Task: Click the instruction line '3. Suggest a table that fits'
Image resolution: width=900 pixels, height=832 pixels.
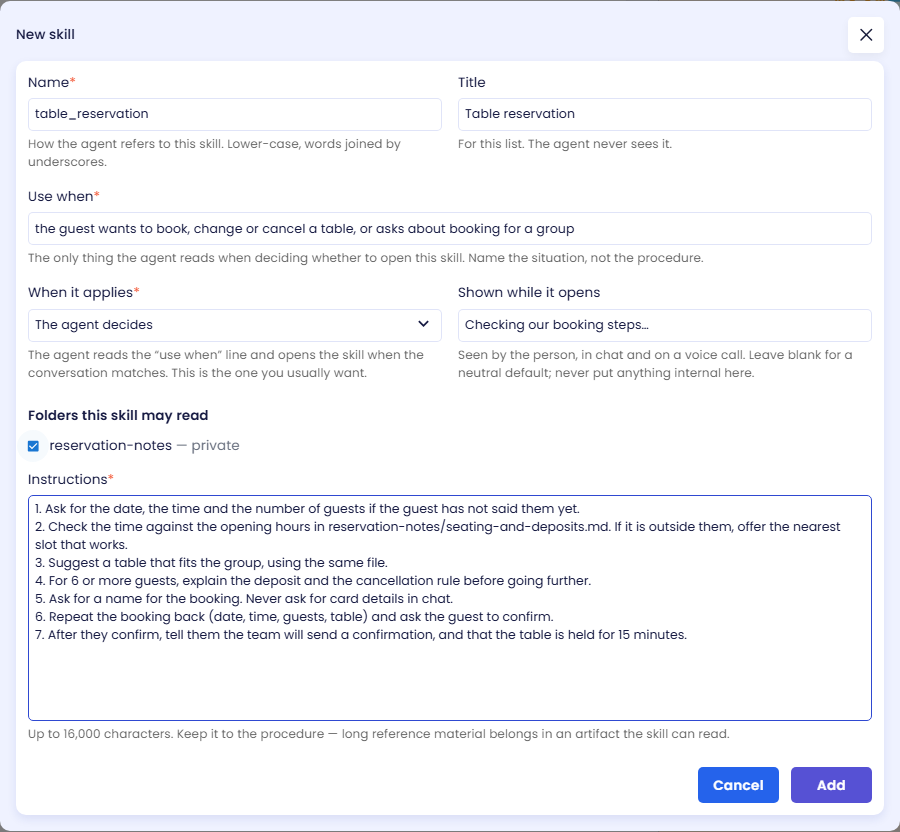Action: (211, 562)
